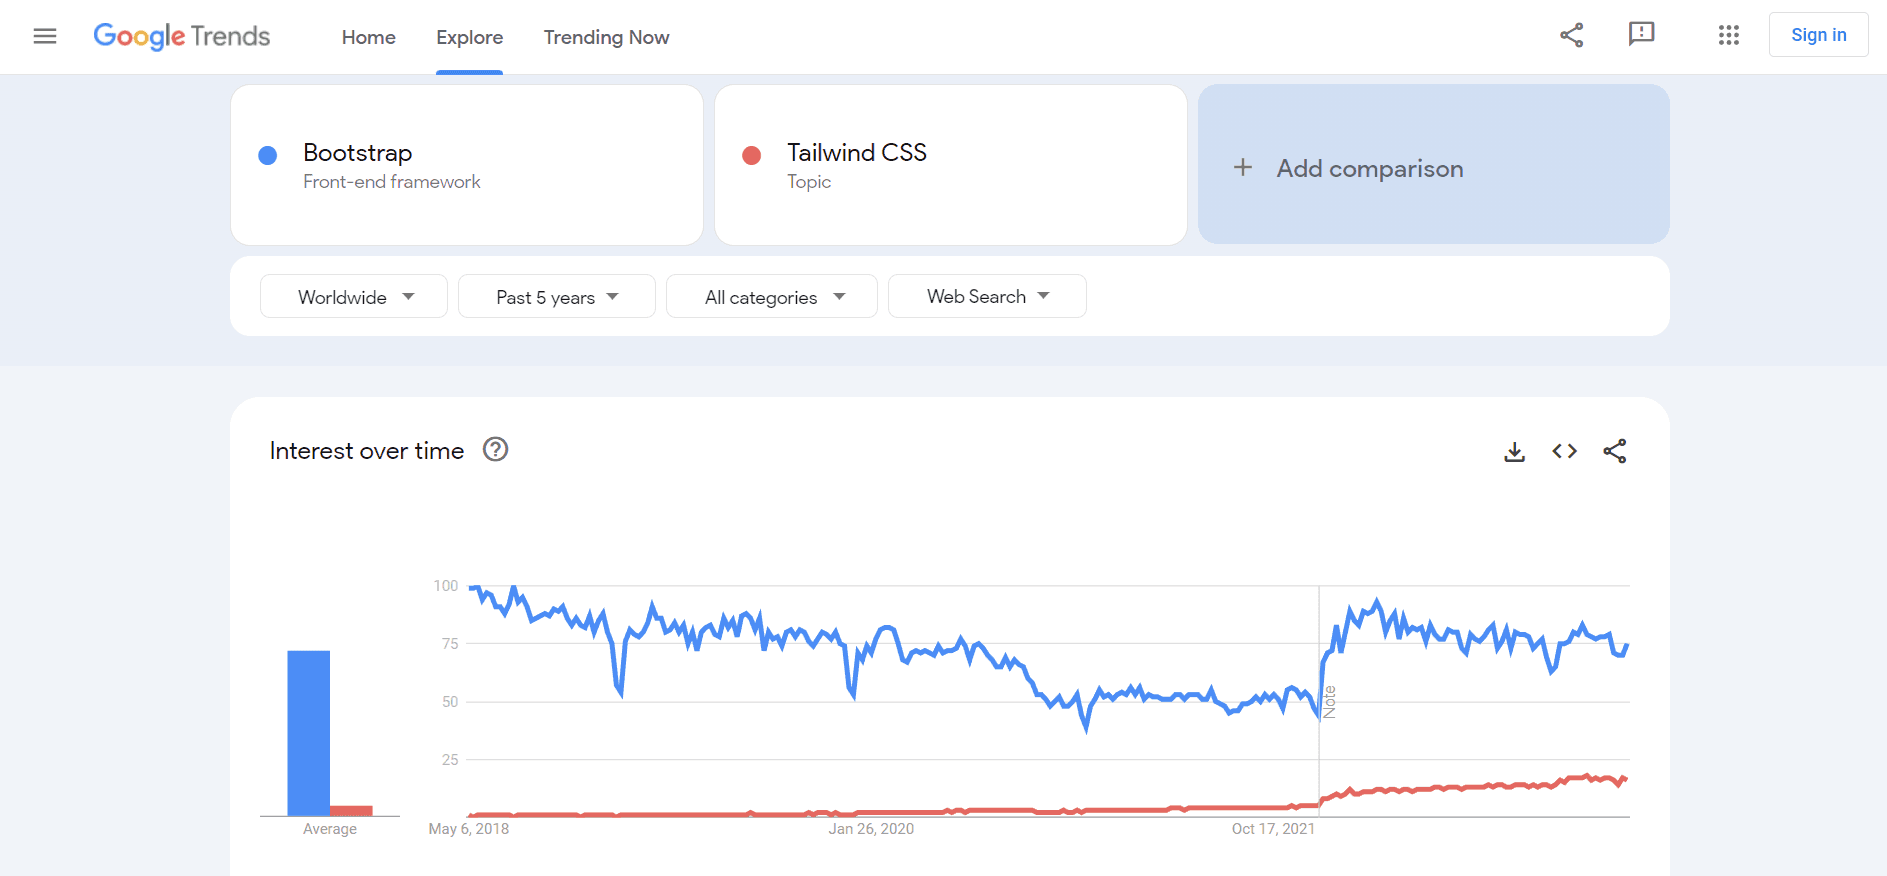This screenshot has height=876, width=1887.
Task: Open the Web Search type dropdown
Action: pos(986,296)
